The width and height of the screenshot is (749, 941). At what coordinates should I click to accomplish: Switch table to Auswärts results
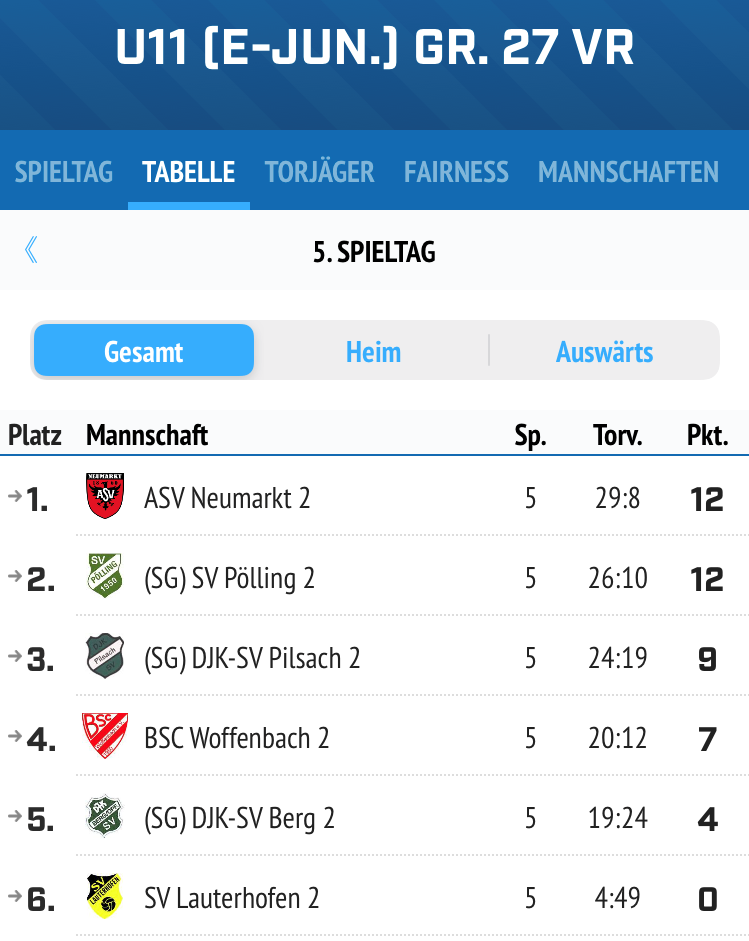(604, 352)
